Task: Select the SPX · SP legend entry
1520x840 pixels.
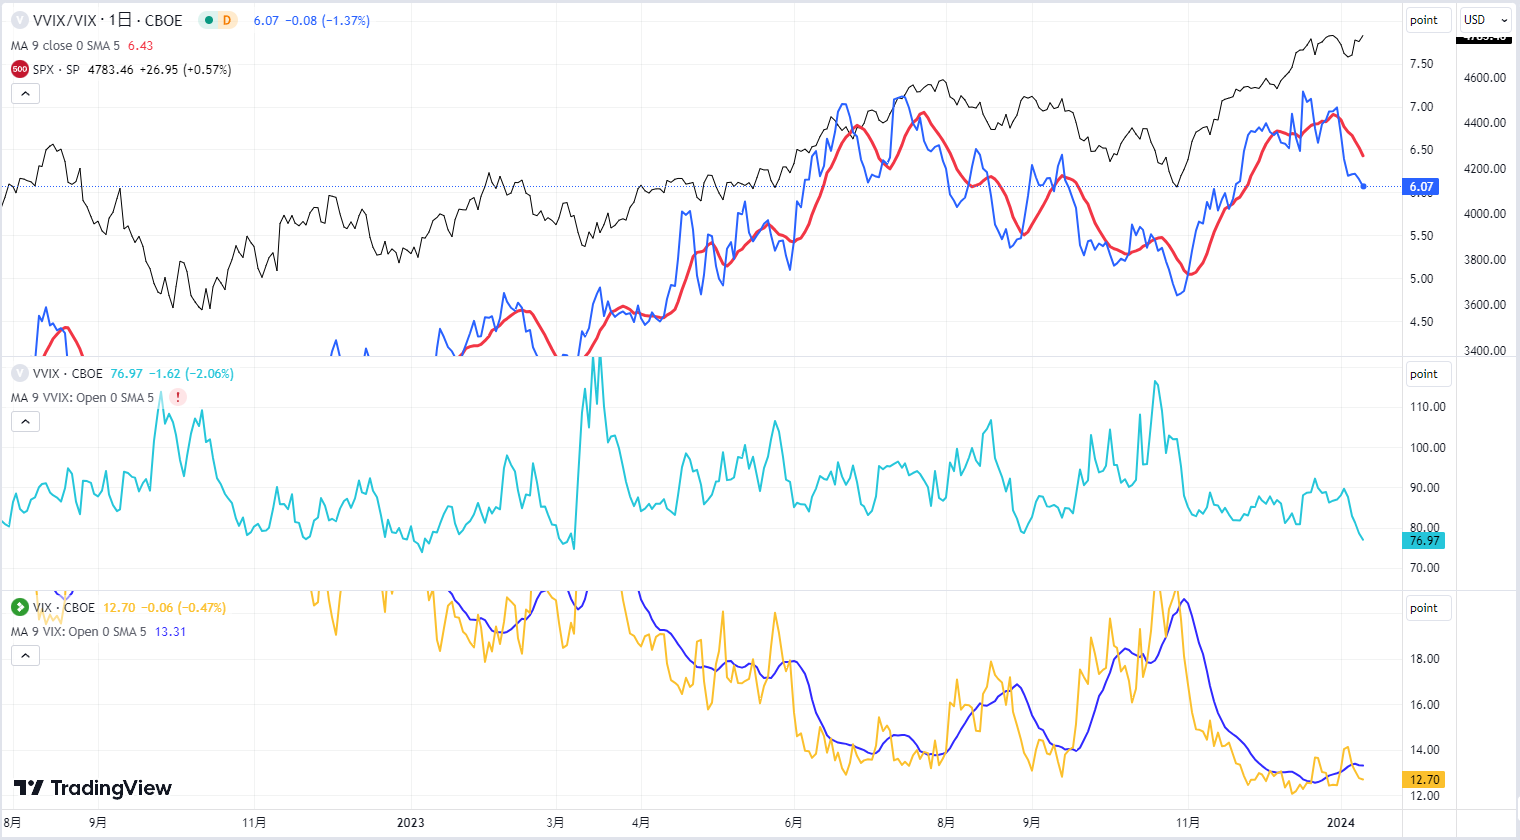Action: 56,70
